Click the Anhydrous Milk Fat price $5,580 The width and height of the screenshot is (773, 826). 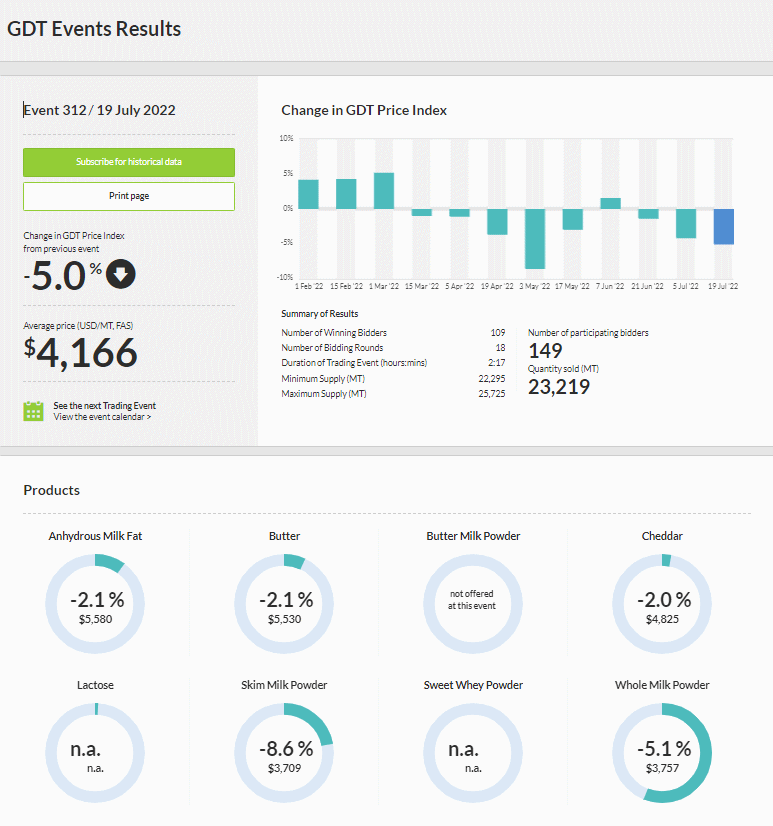[95, 619]
